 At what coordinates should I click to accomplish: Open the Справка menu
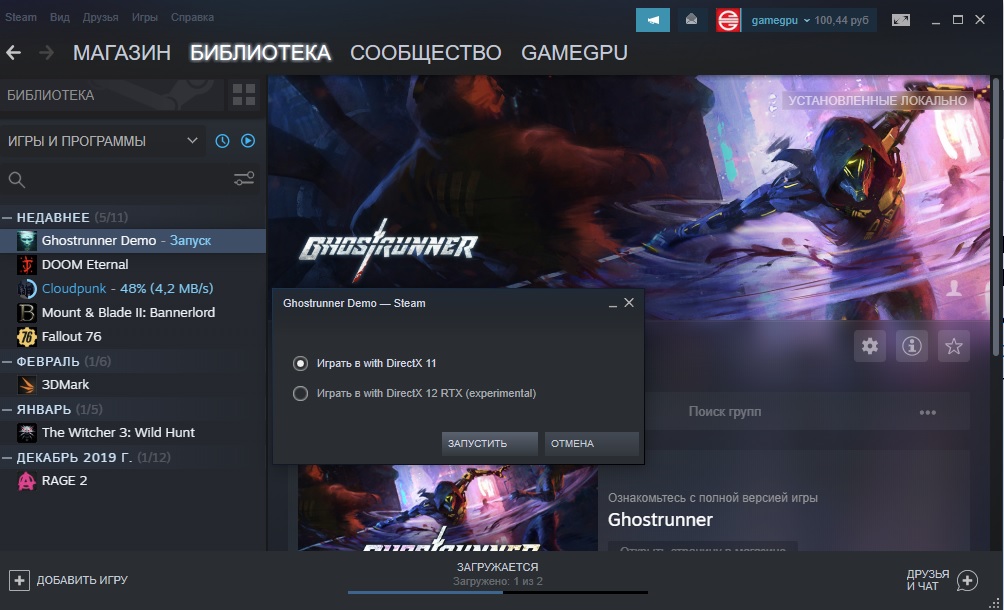click(x=192, y=17)
